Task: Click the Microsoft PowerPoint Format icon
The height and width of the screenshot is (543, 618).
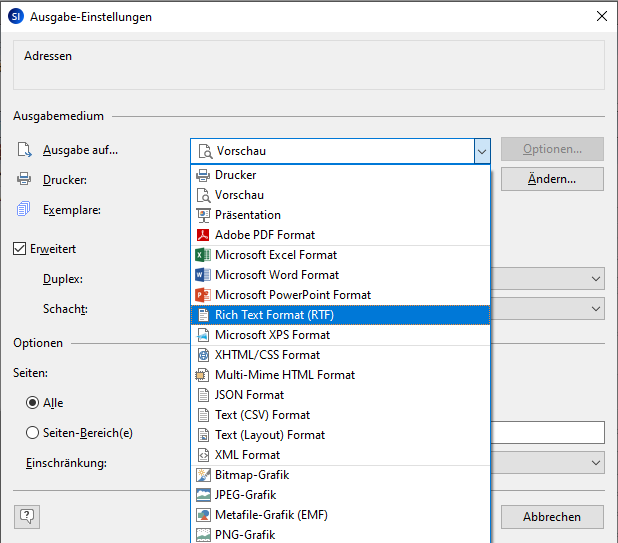Action: [203, 295]
